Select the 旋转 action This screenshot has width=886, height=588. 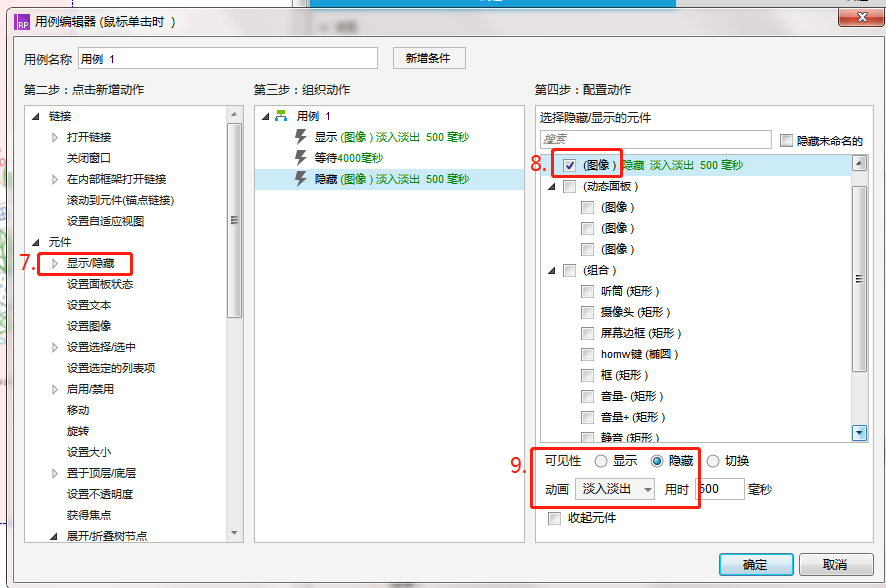78,431
